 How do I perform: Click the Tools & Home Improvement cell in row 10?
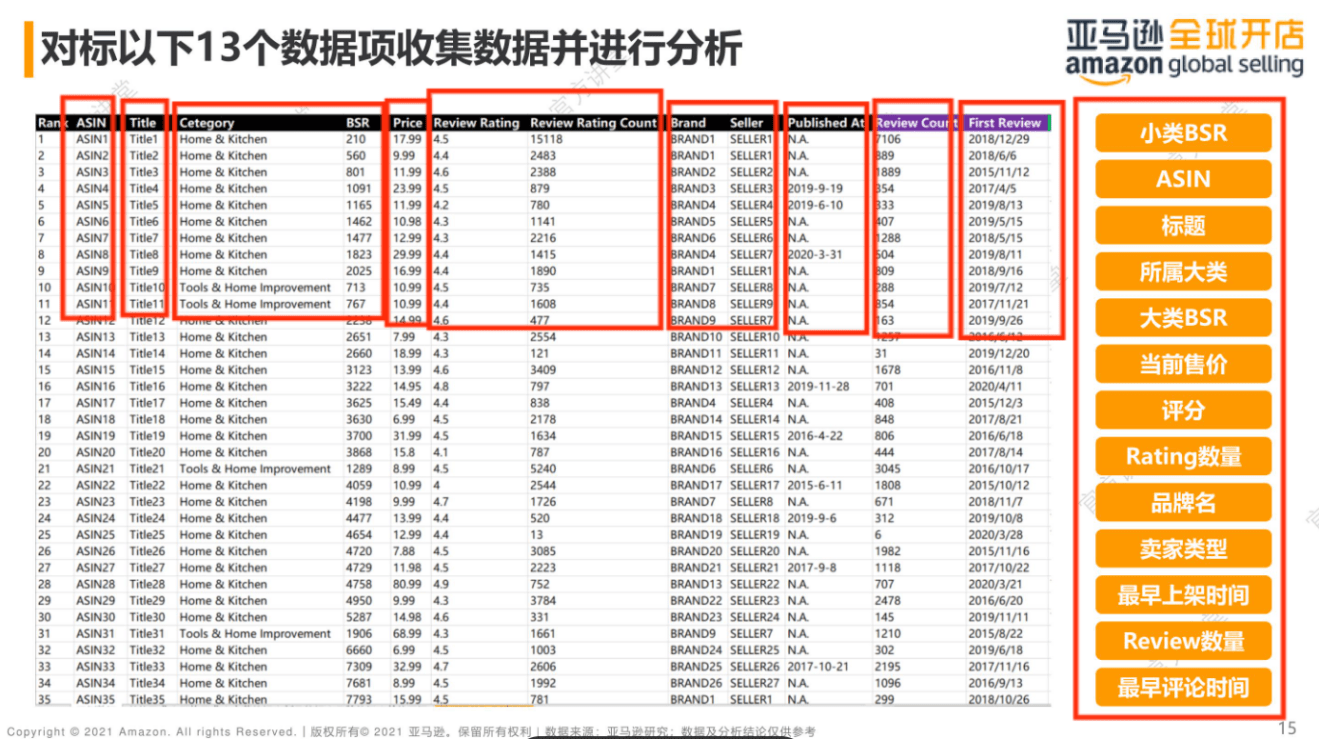[255, 288]
